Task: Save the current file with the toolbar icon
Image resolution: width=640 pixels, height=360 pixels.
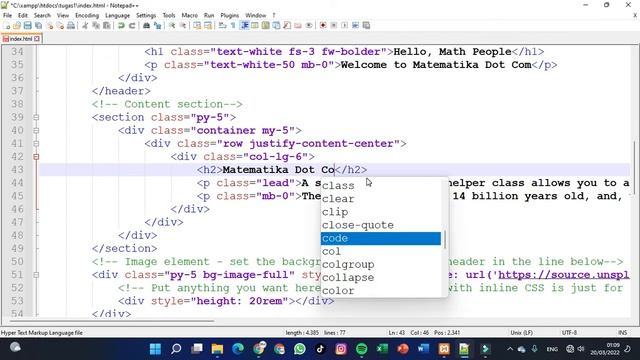Action: pos(27,25)
